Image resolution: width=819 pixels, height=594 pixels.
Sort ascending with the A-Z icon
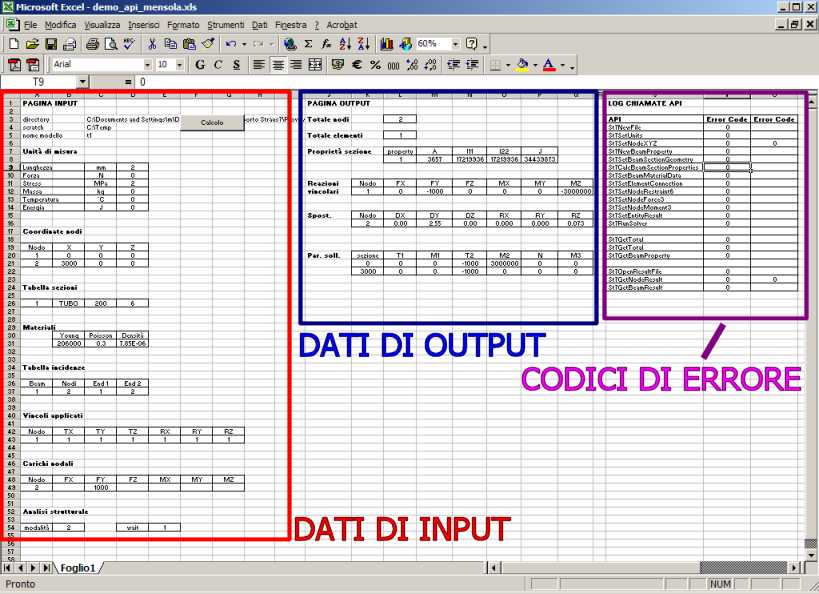[x=345, y=44]
